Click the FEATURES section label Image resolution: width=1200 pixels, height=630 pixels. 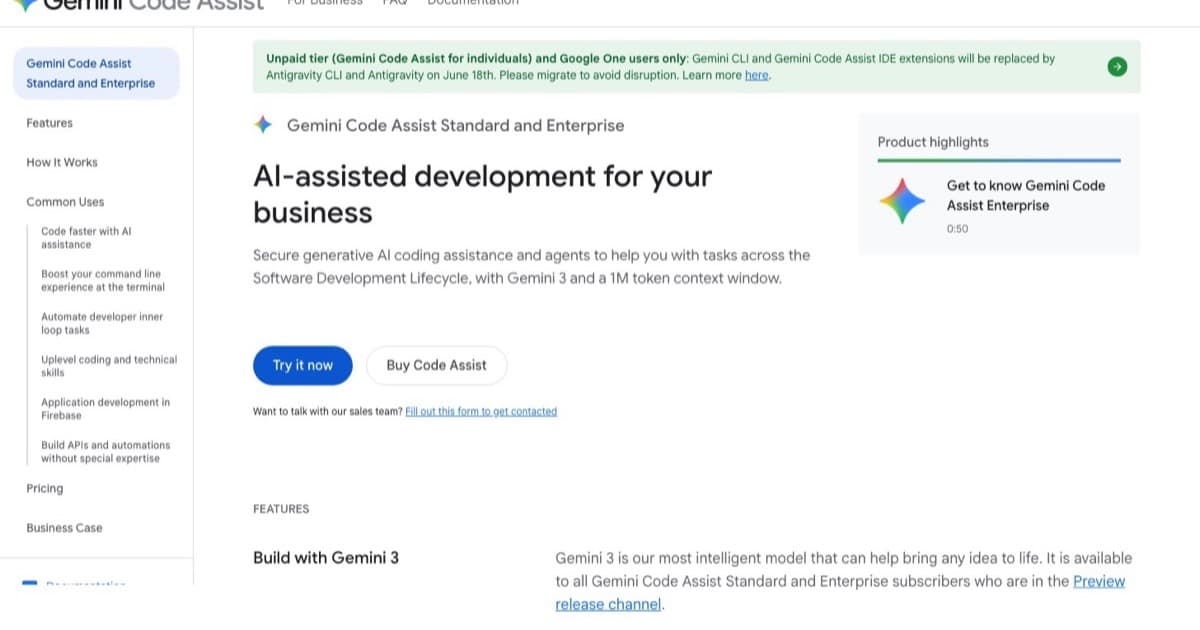coord(281,509)
